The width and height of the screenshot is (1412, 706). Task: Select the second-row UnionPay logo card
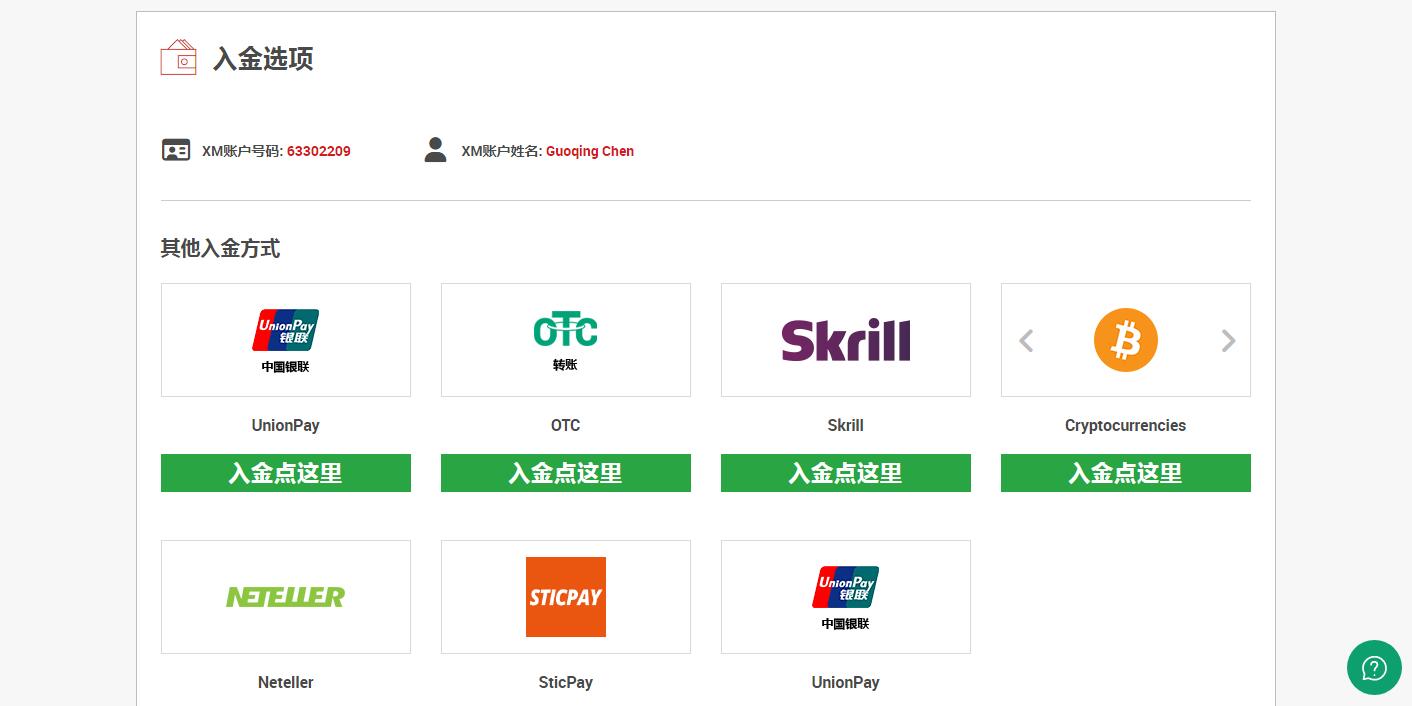[846, 597]
